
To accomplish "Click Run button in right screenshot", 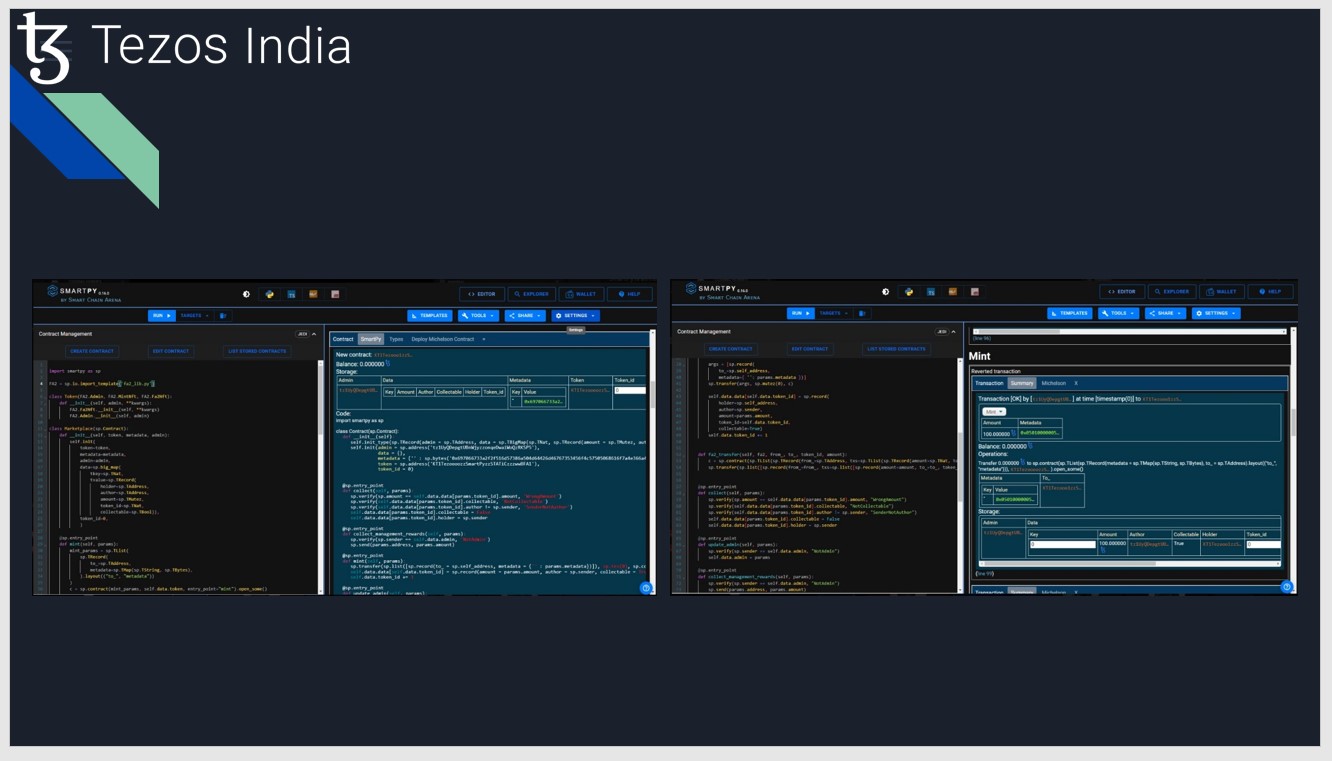I will pos(801,313).
